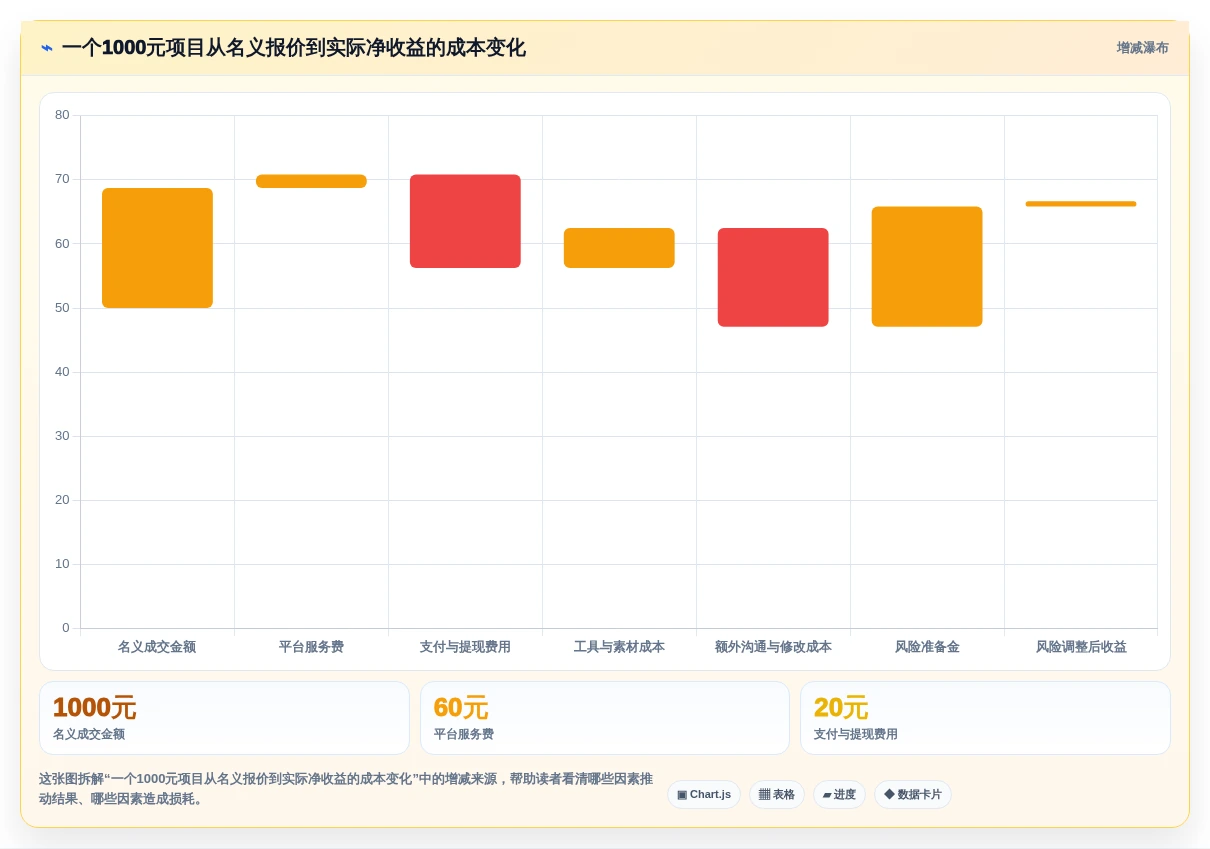The width and height of the screenshot is (1210, 849).
Task: Click the 增减瀑布 label in header
Action: (1142, 48)
